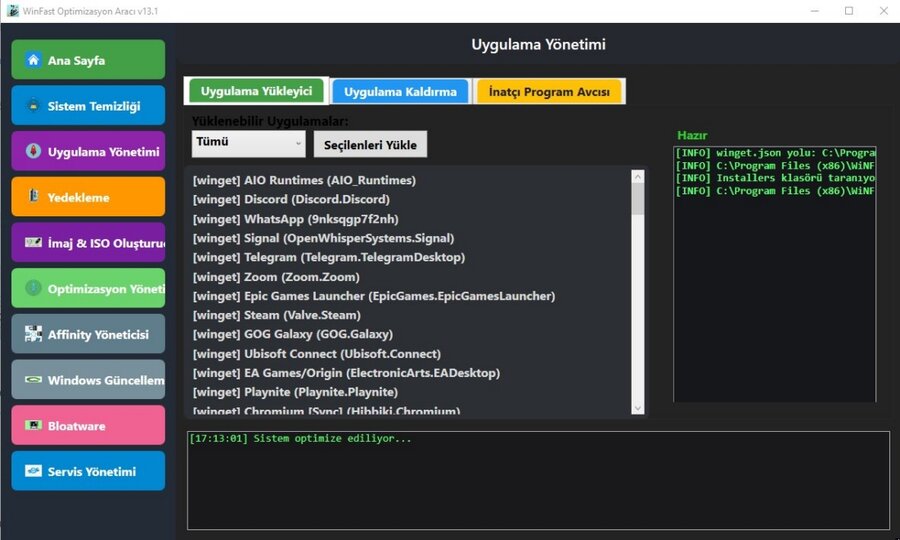Image resolution: width=900 pixels, height=540 pixels.
Task: Open Affinity Yöneticisi section
Action: [88, 334]
